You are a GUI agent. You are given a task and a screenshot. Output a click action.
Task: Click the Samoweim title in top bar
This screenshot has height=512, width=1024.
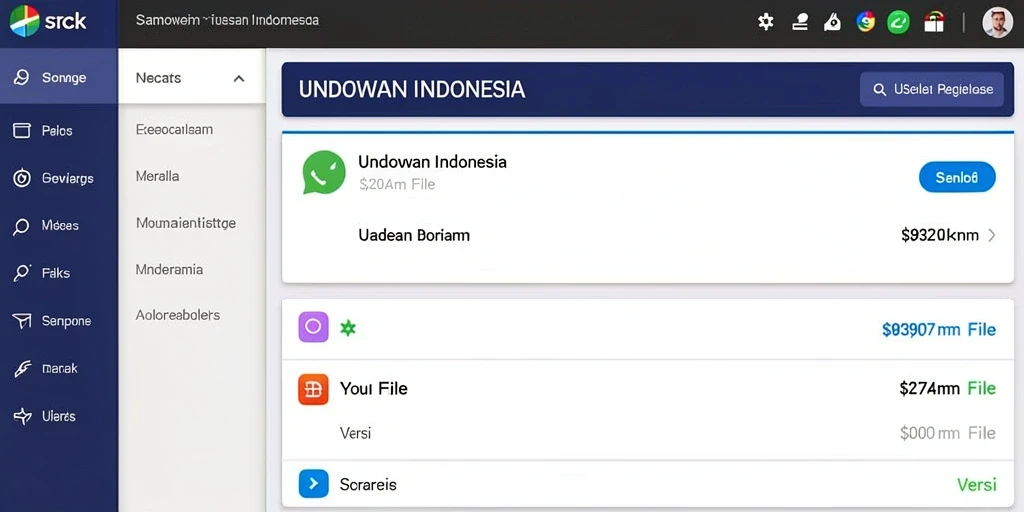(x=227, y=20)
